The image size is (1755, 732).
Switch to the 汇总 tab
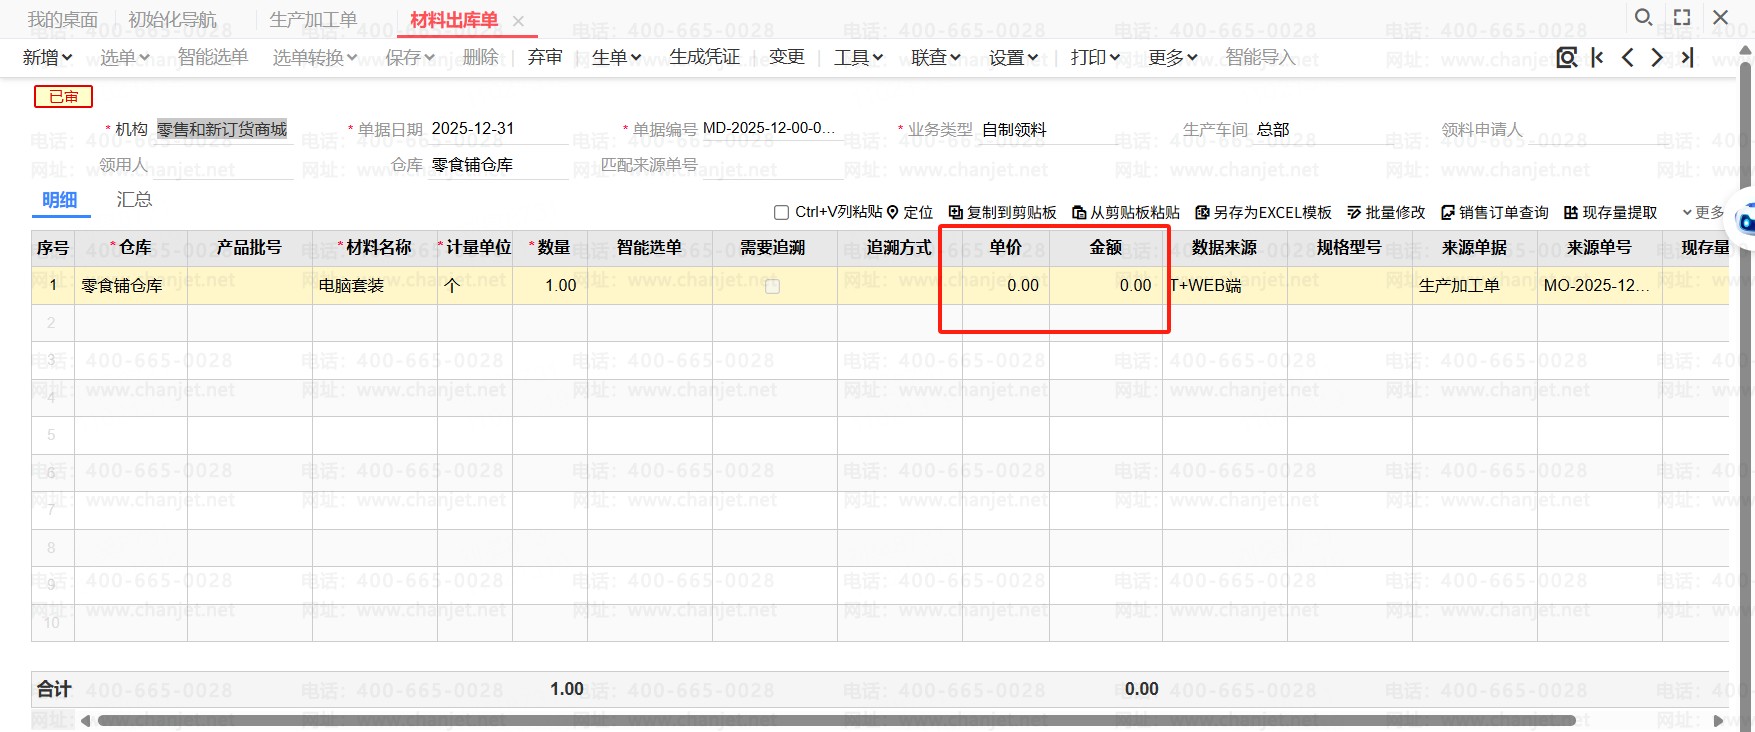coord(134,200)
